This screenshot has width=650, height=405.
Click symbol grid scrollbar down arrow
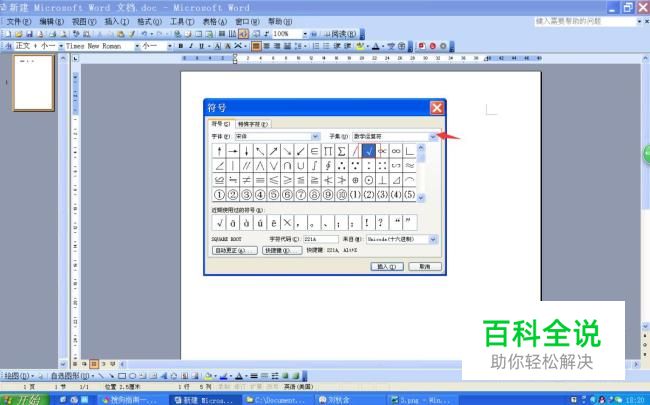(421, 198)
